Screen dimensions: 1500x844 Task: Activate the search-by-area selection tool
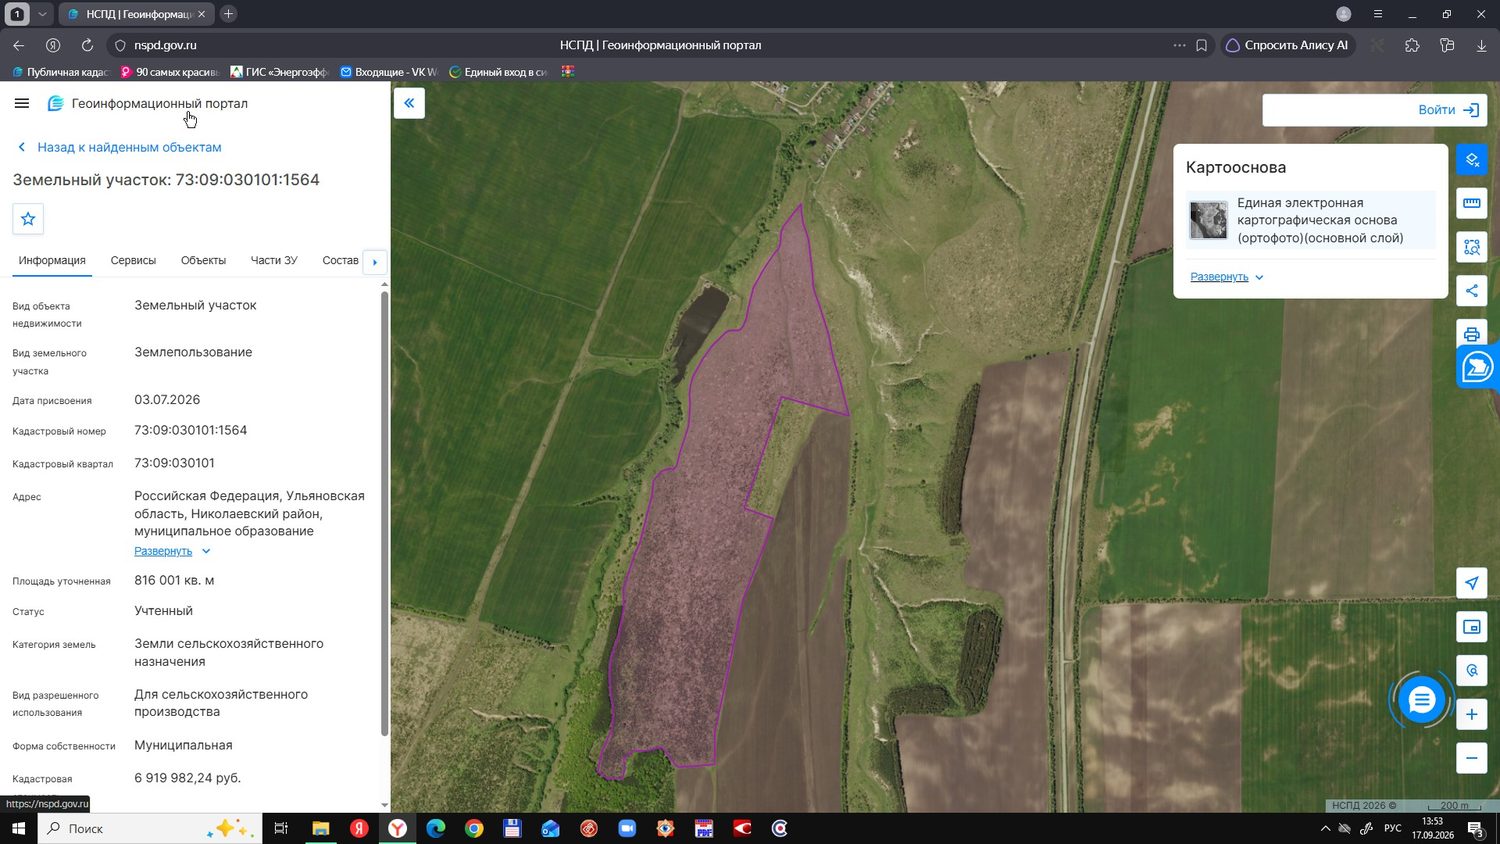(1472, 247)
